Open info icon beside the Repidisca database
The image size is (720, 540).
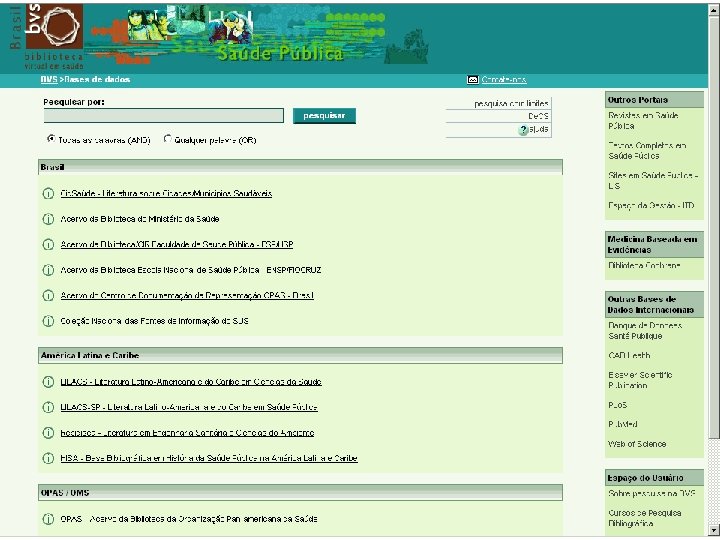[x=48, y=433]
